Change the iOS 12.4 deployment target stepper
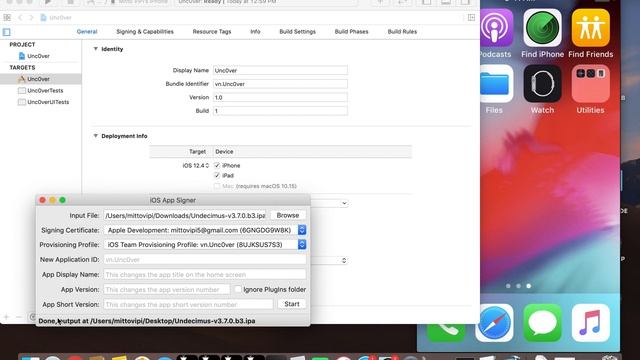Viewport: 640px width, 360px height. (207, 165)
